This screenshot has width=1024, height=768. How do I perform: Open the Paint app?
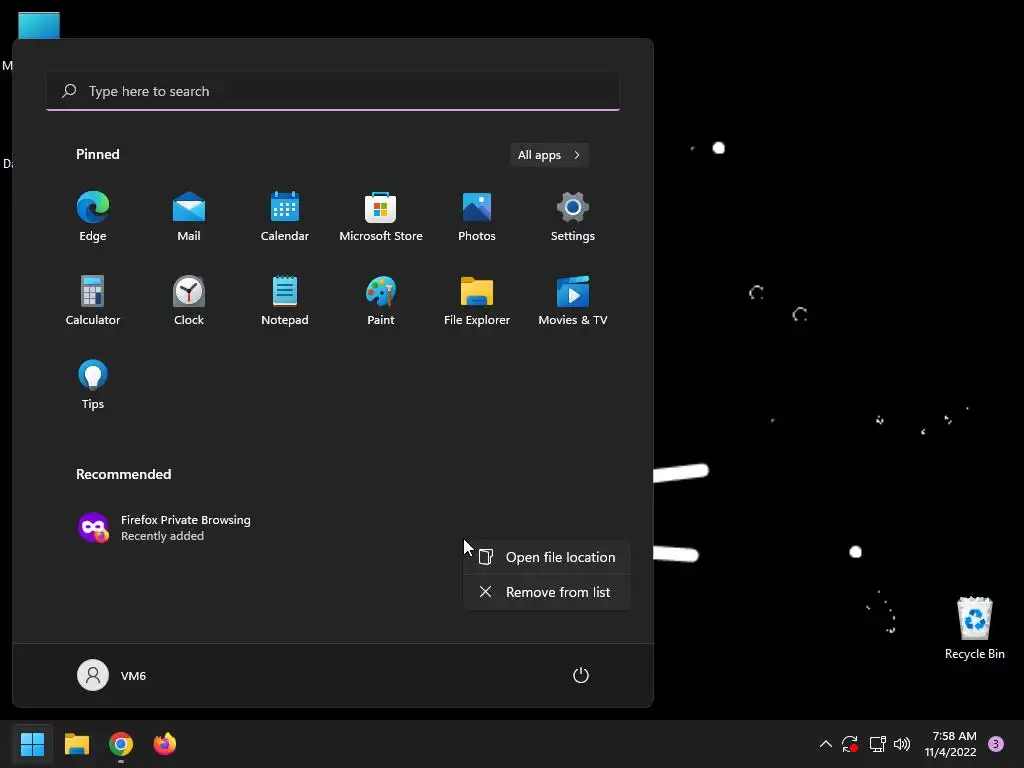point(381,301)
